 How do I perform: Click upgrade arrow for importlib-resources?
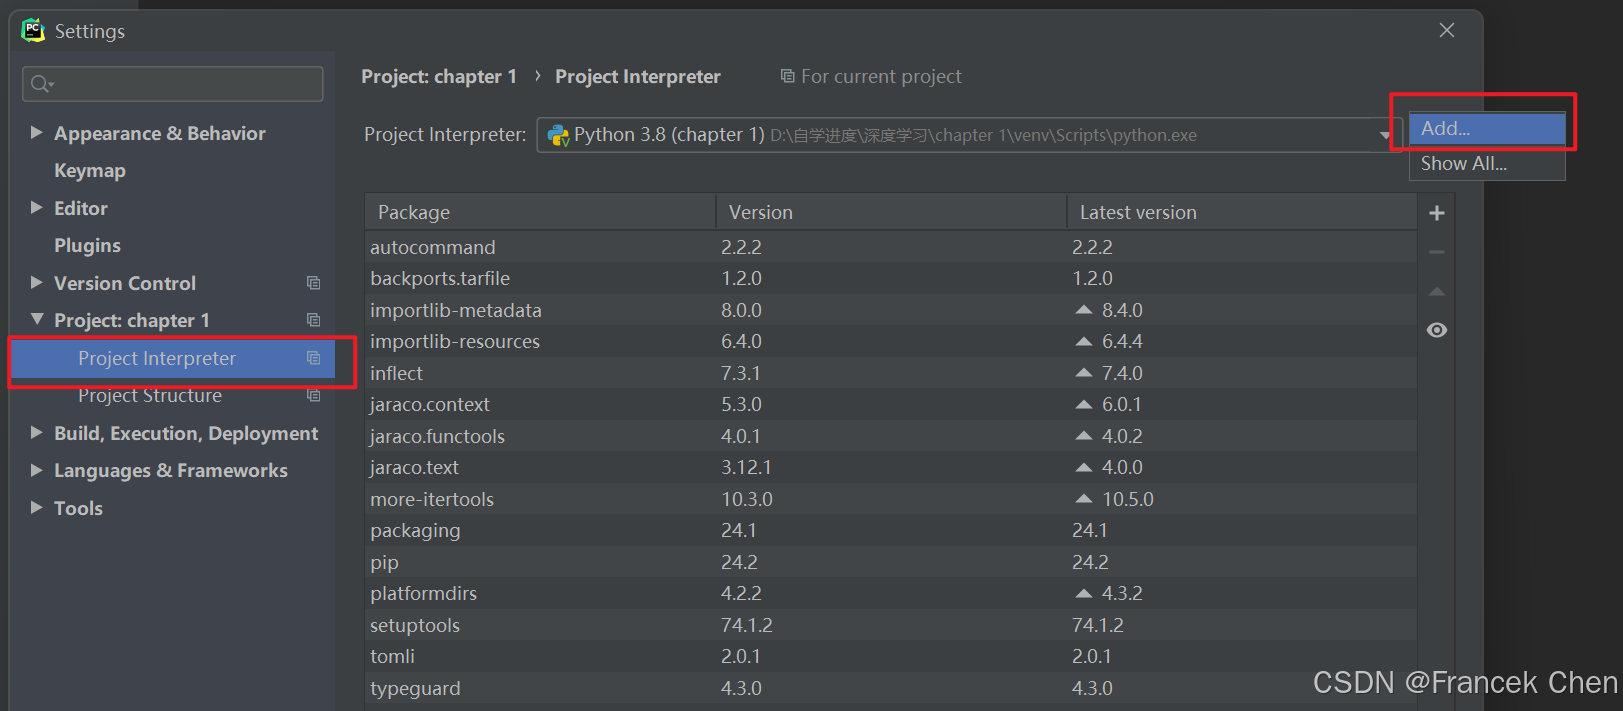tap(1083, 341)
